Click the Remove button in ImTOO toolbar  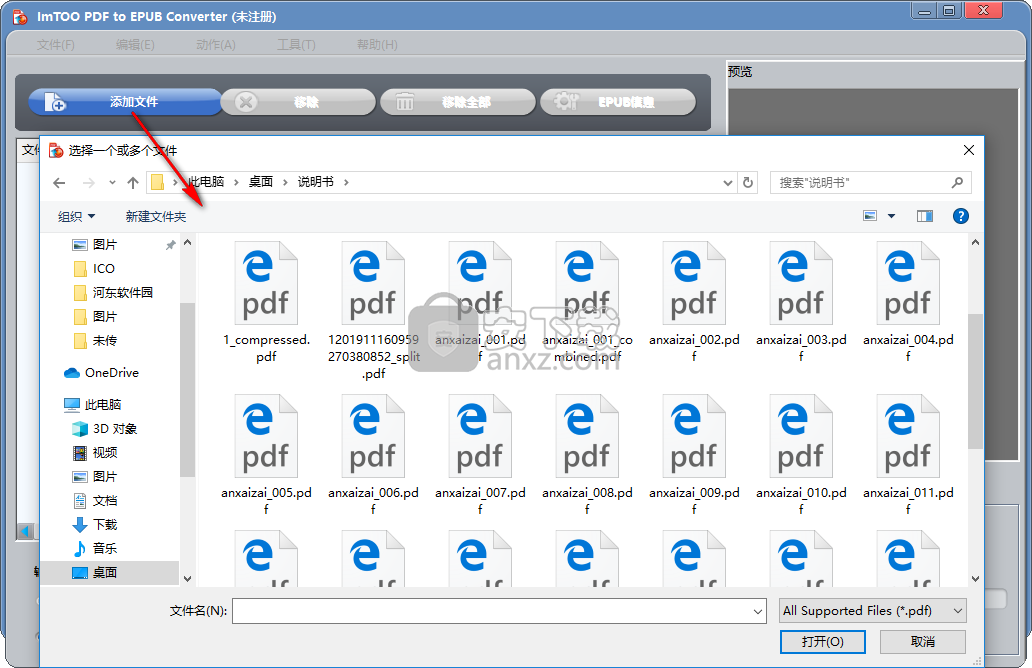(298, 102)
